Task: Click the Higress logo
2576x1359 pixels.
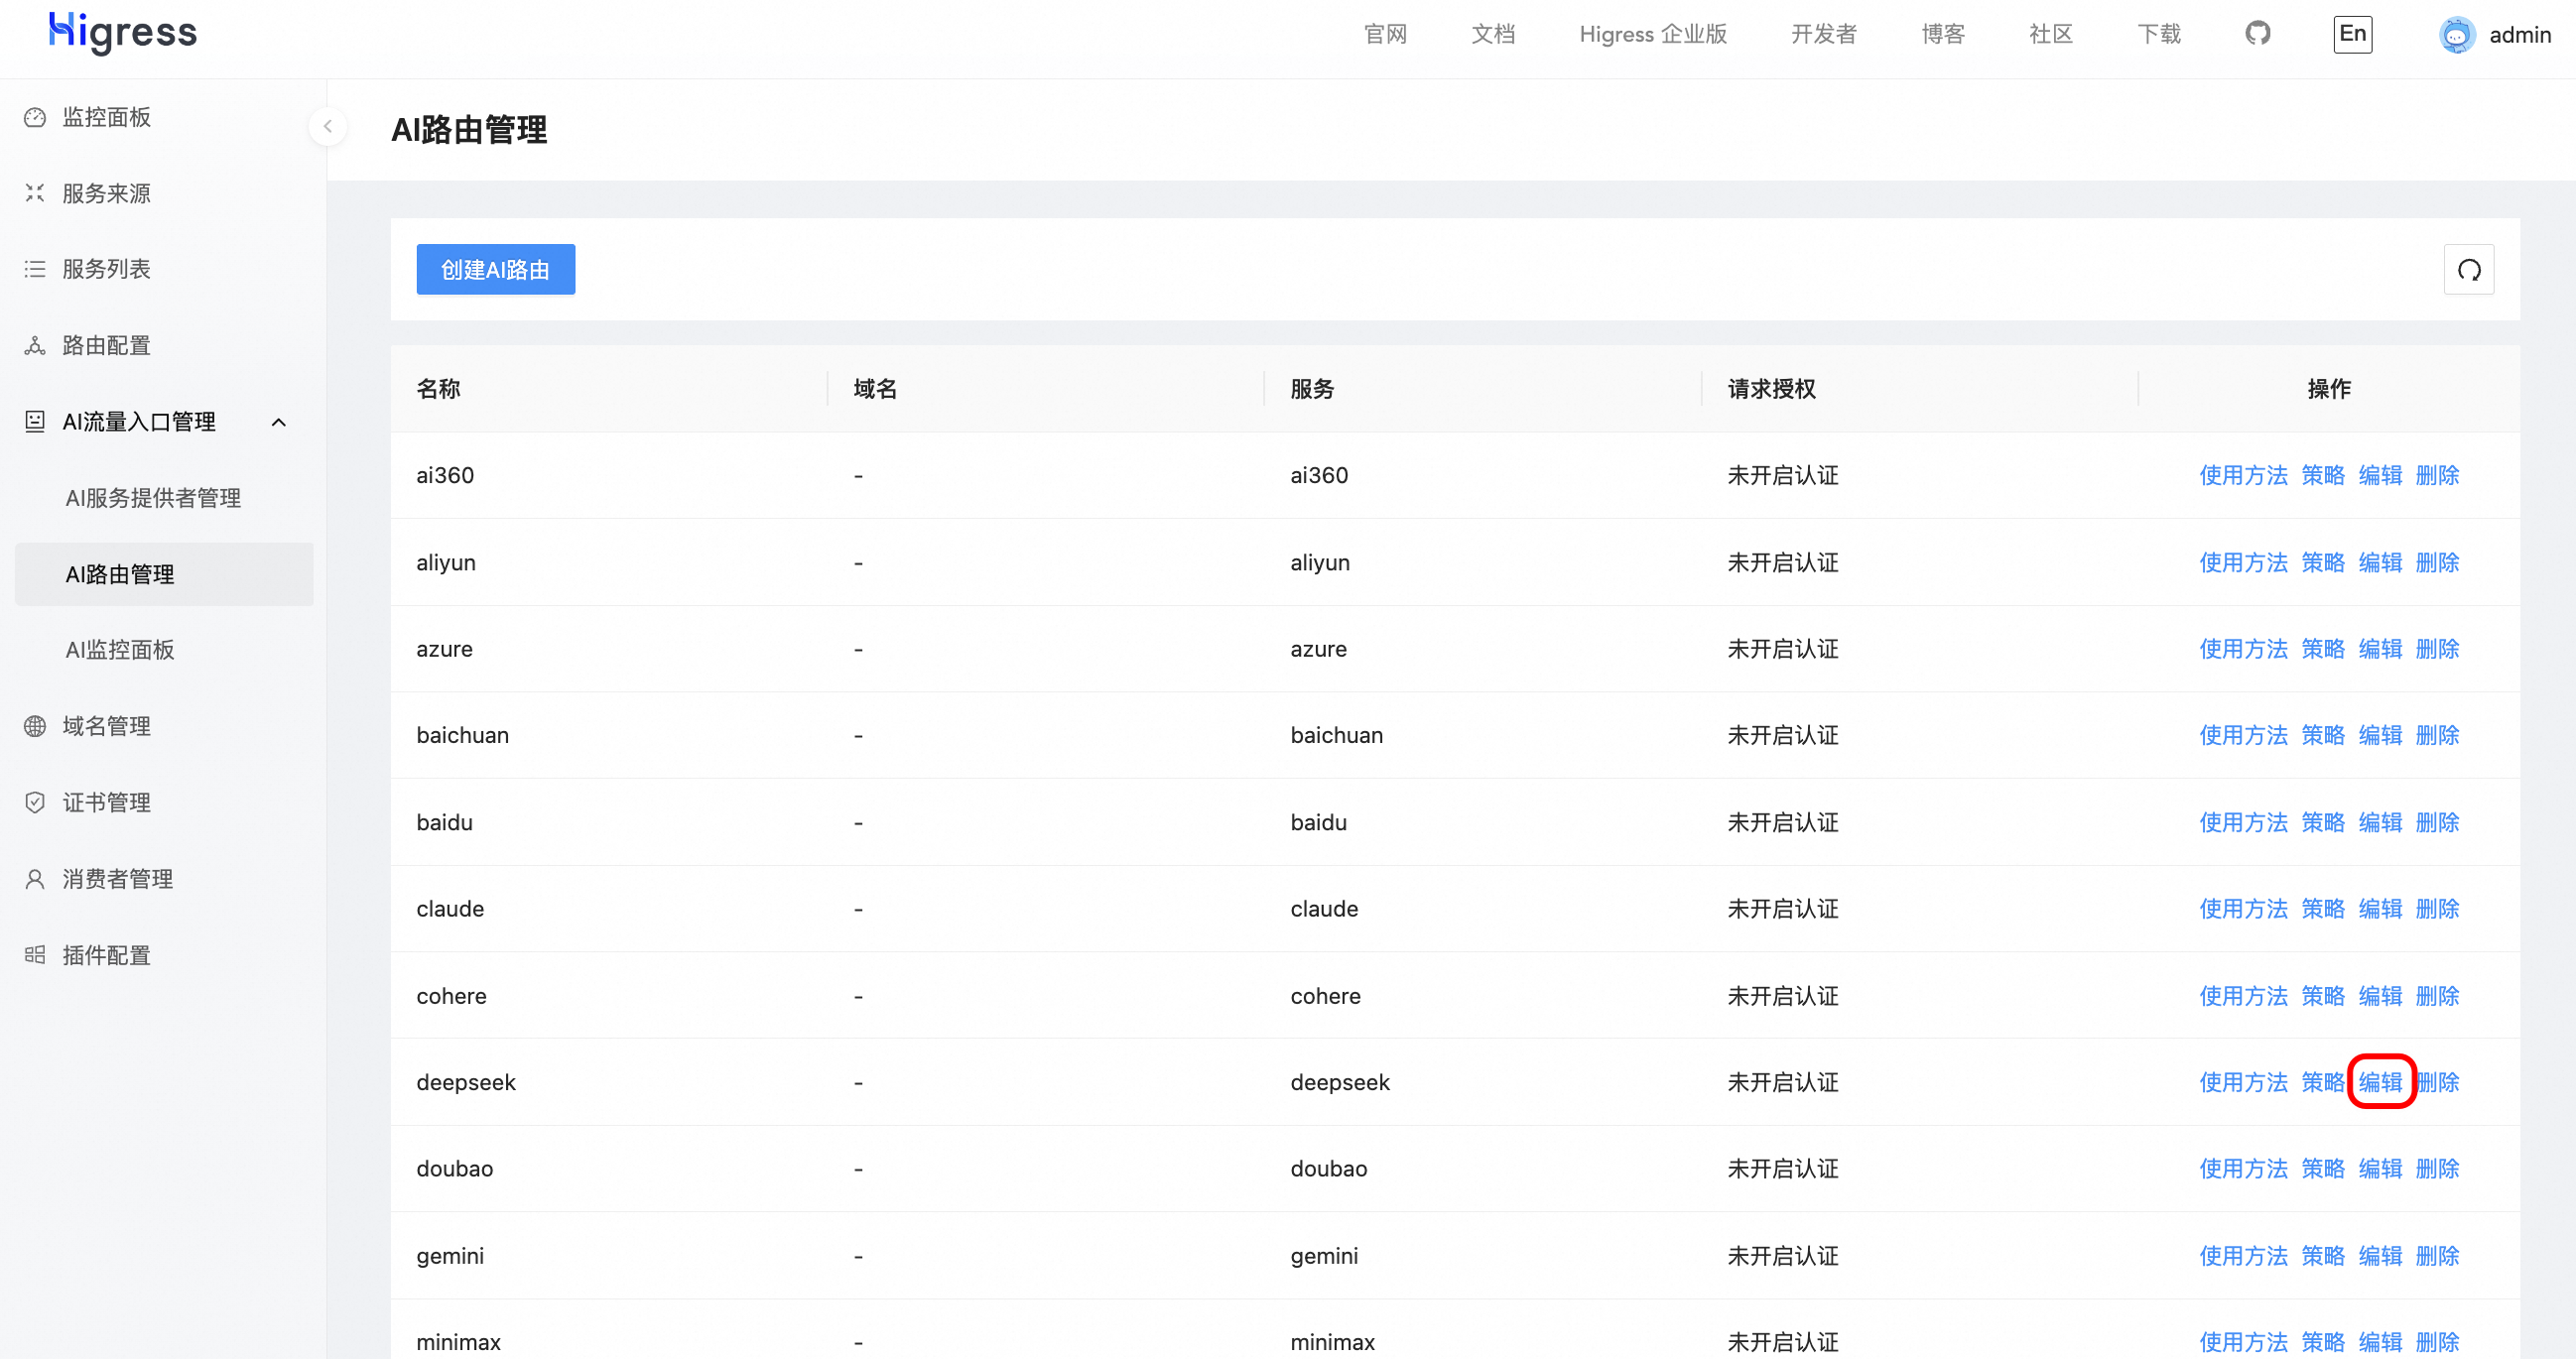Action: pyautogui.click(x=123, y=33)
